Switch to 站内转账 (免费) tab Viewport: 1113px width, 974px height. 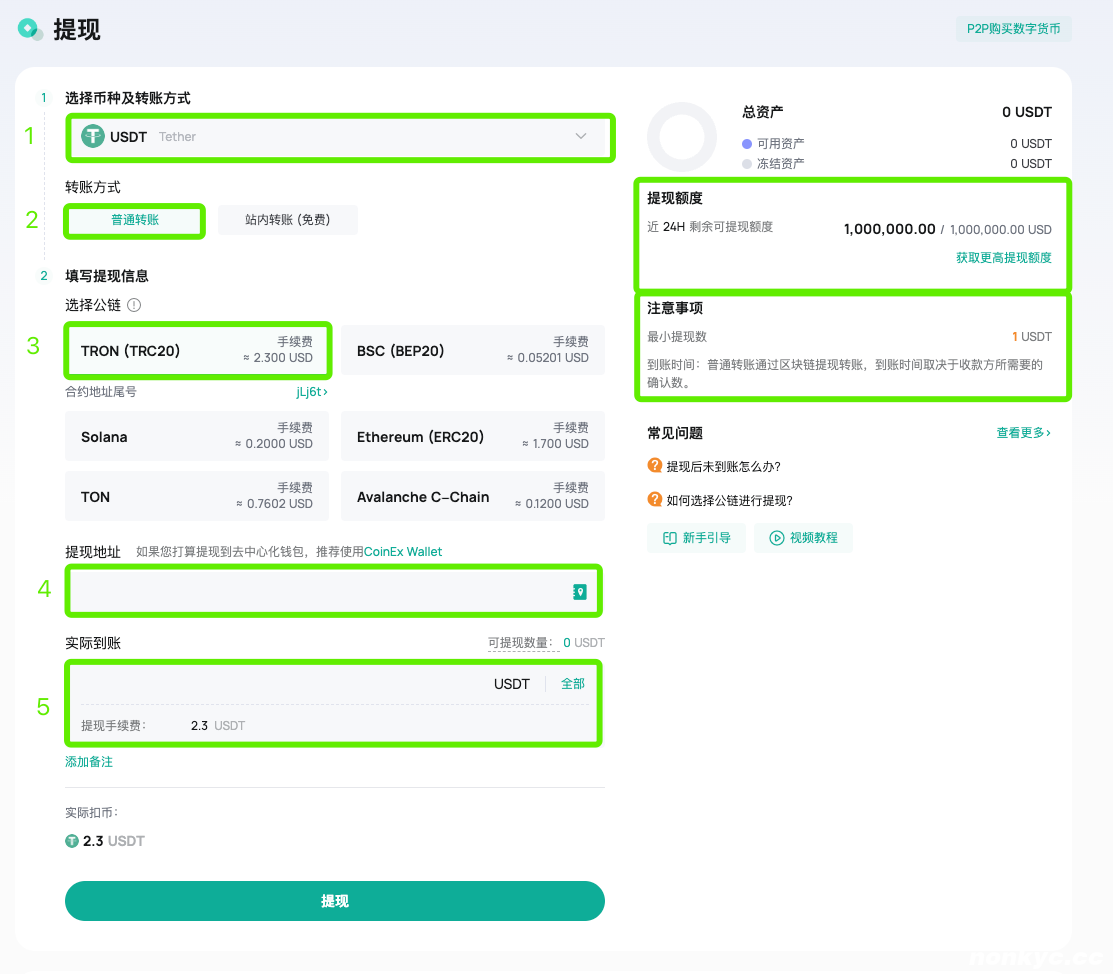[x=287, y=220]
